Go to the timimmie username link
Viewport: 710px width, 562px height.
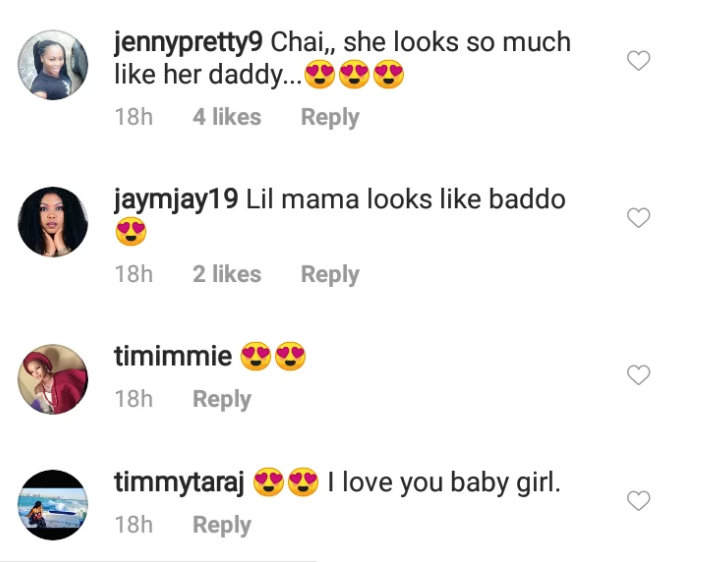click(x=173, y=357)
